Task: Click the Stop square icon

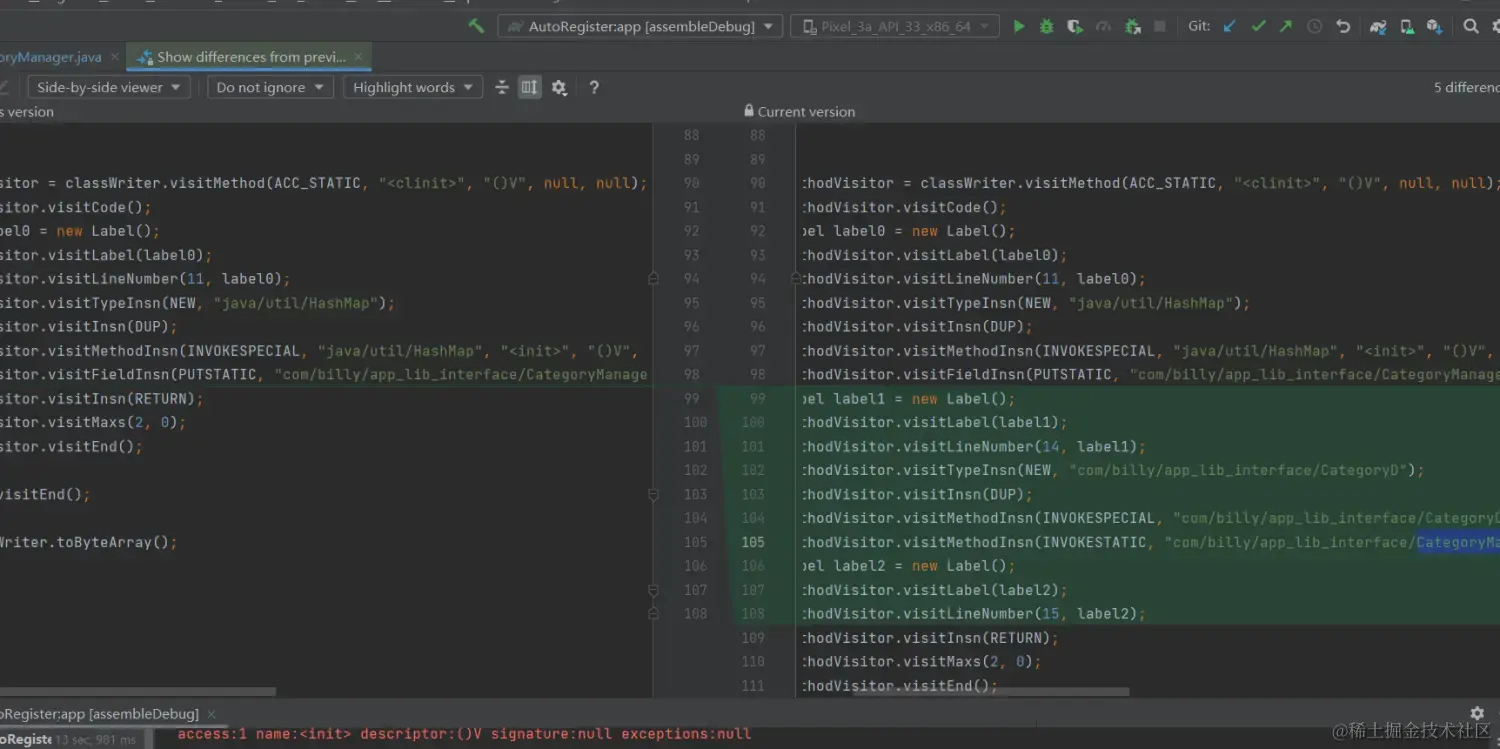Action: click(1160, 26)
